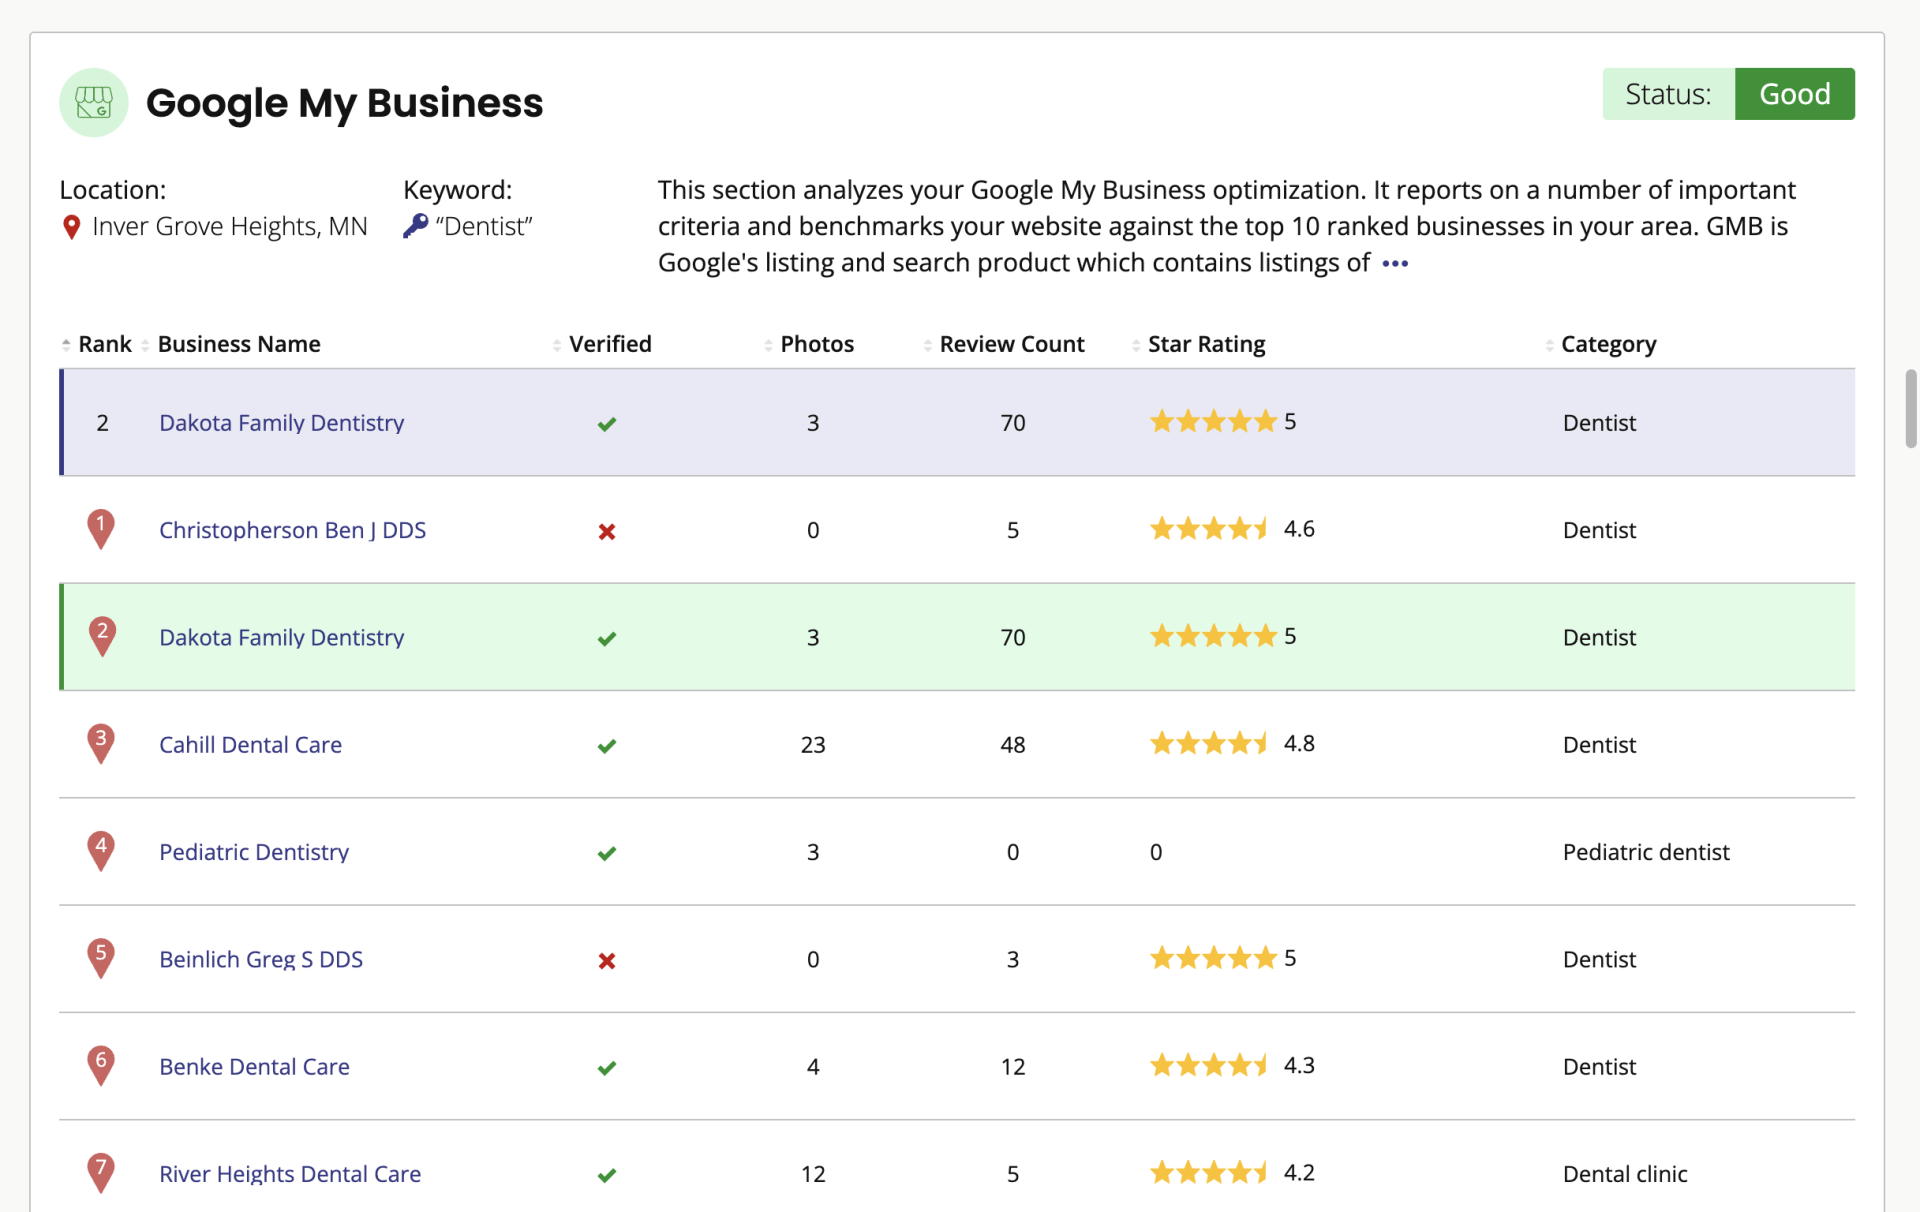Image resolution: width=1920 pixels, height=1212 pixels.
Task: Click the Pediatric dentist category cell
Action: click(x=1646, y=852)
